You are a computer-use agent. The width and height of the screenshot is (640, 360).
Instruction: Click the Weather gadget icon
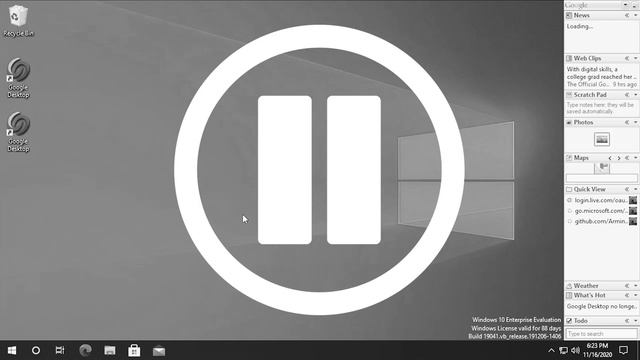click(569, 286)
